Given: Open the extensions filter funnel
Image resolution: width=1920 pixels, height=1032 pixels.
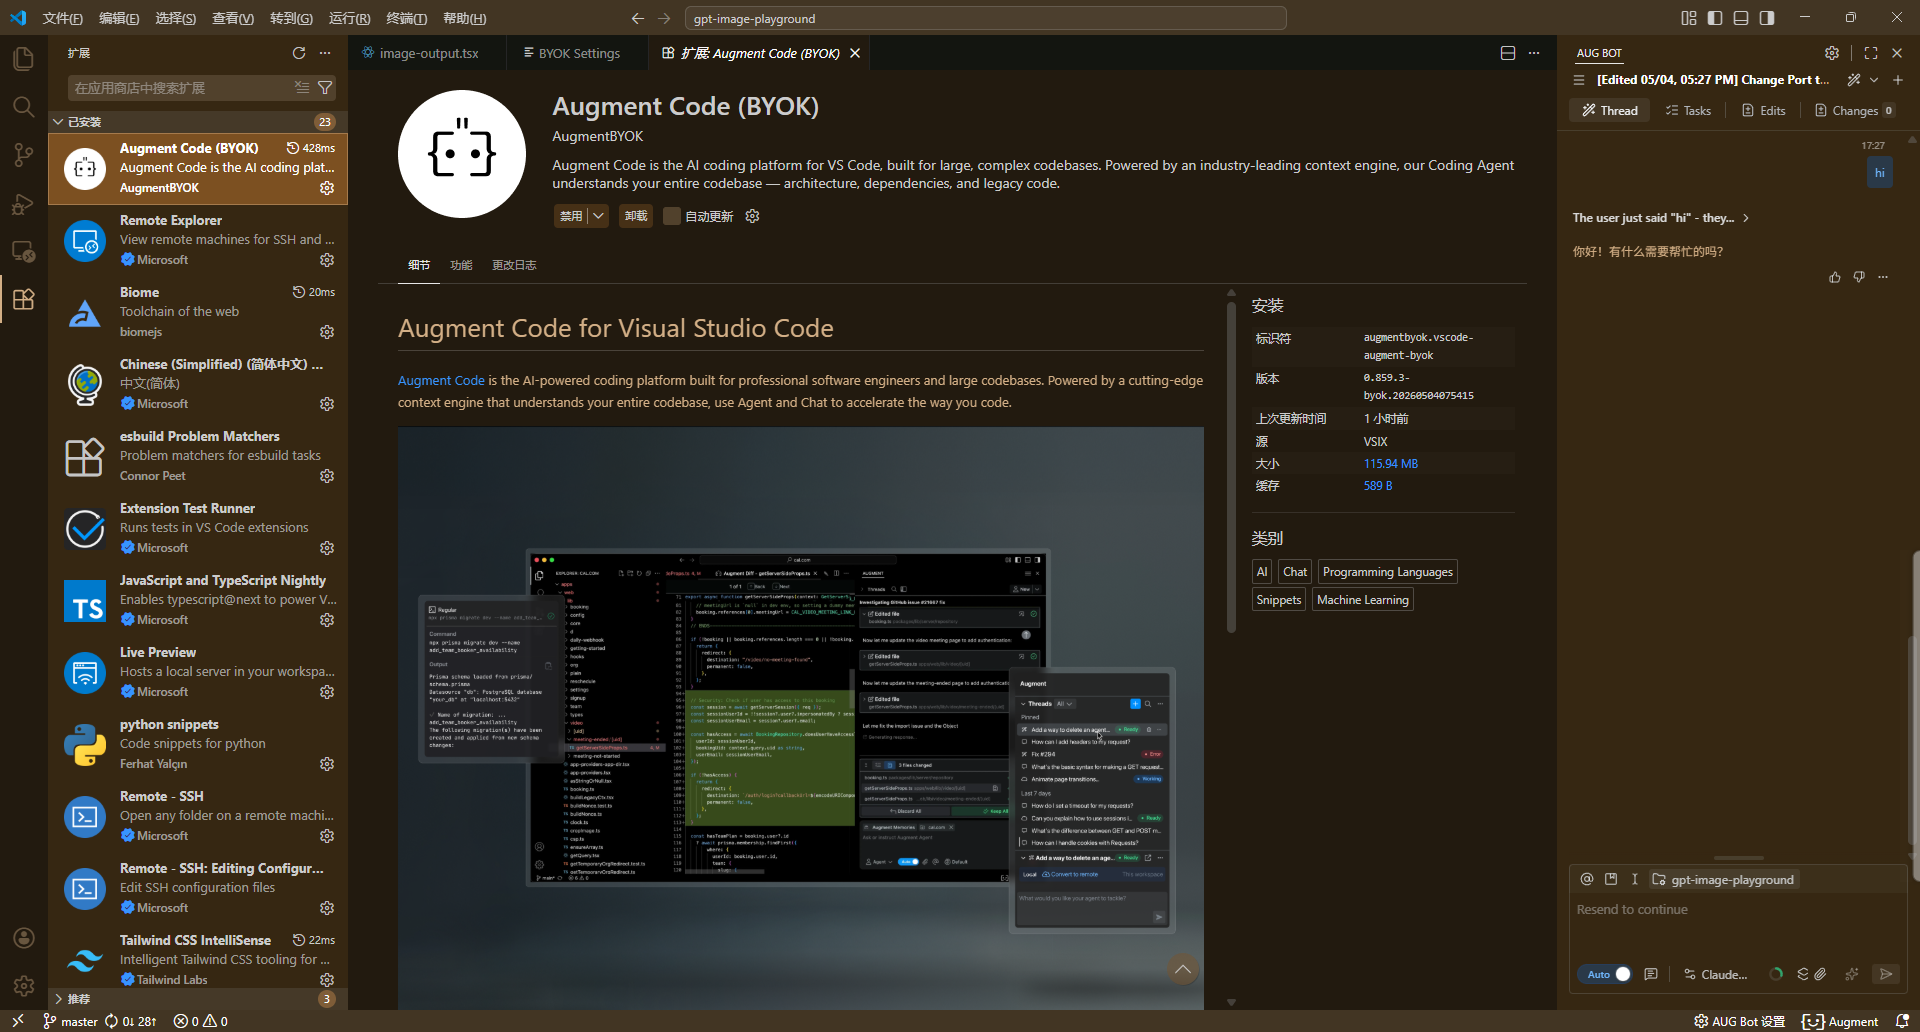Looking at the screenshot, I should [325, 88].
